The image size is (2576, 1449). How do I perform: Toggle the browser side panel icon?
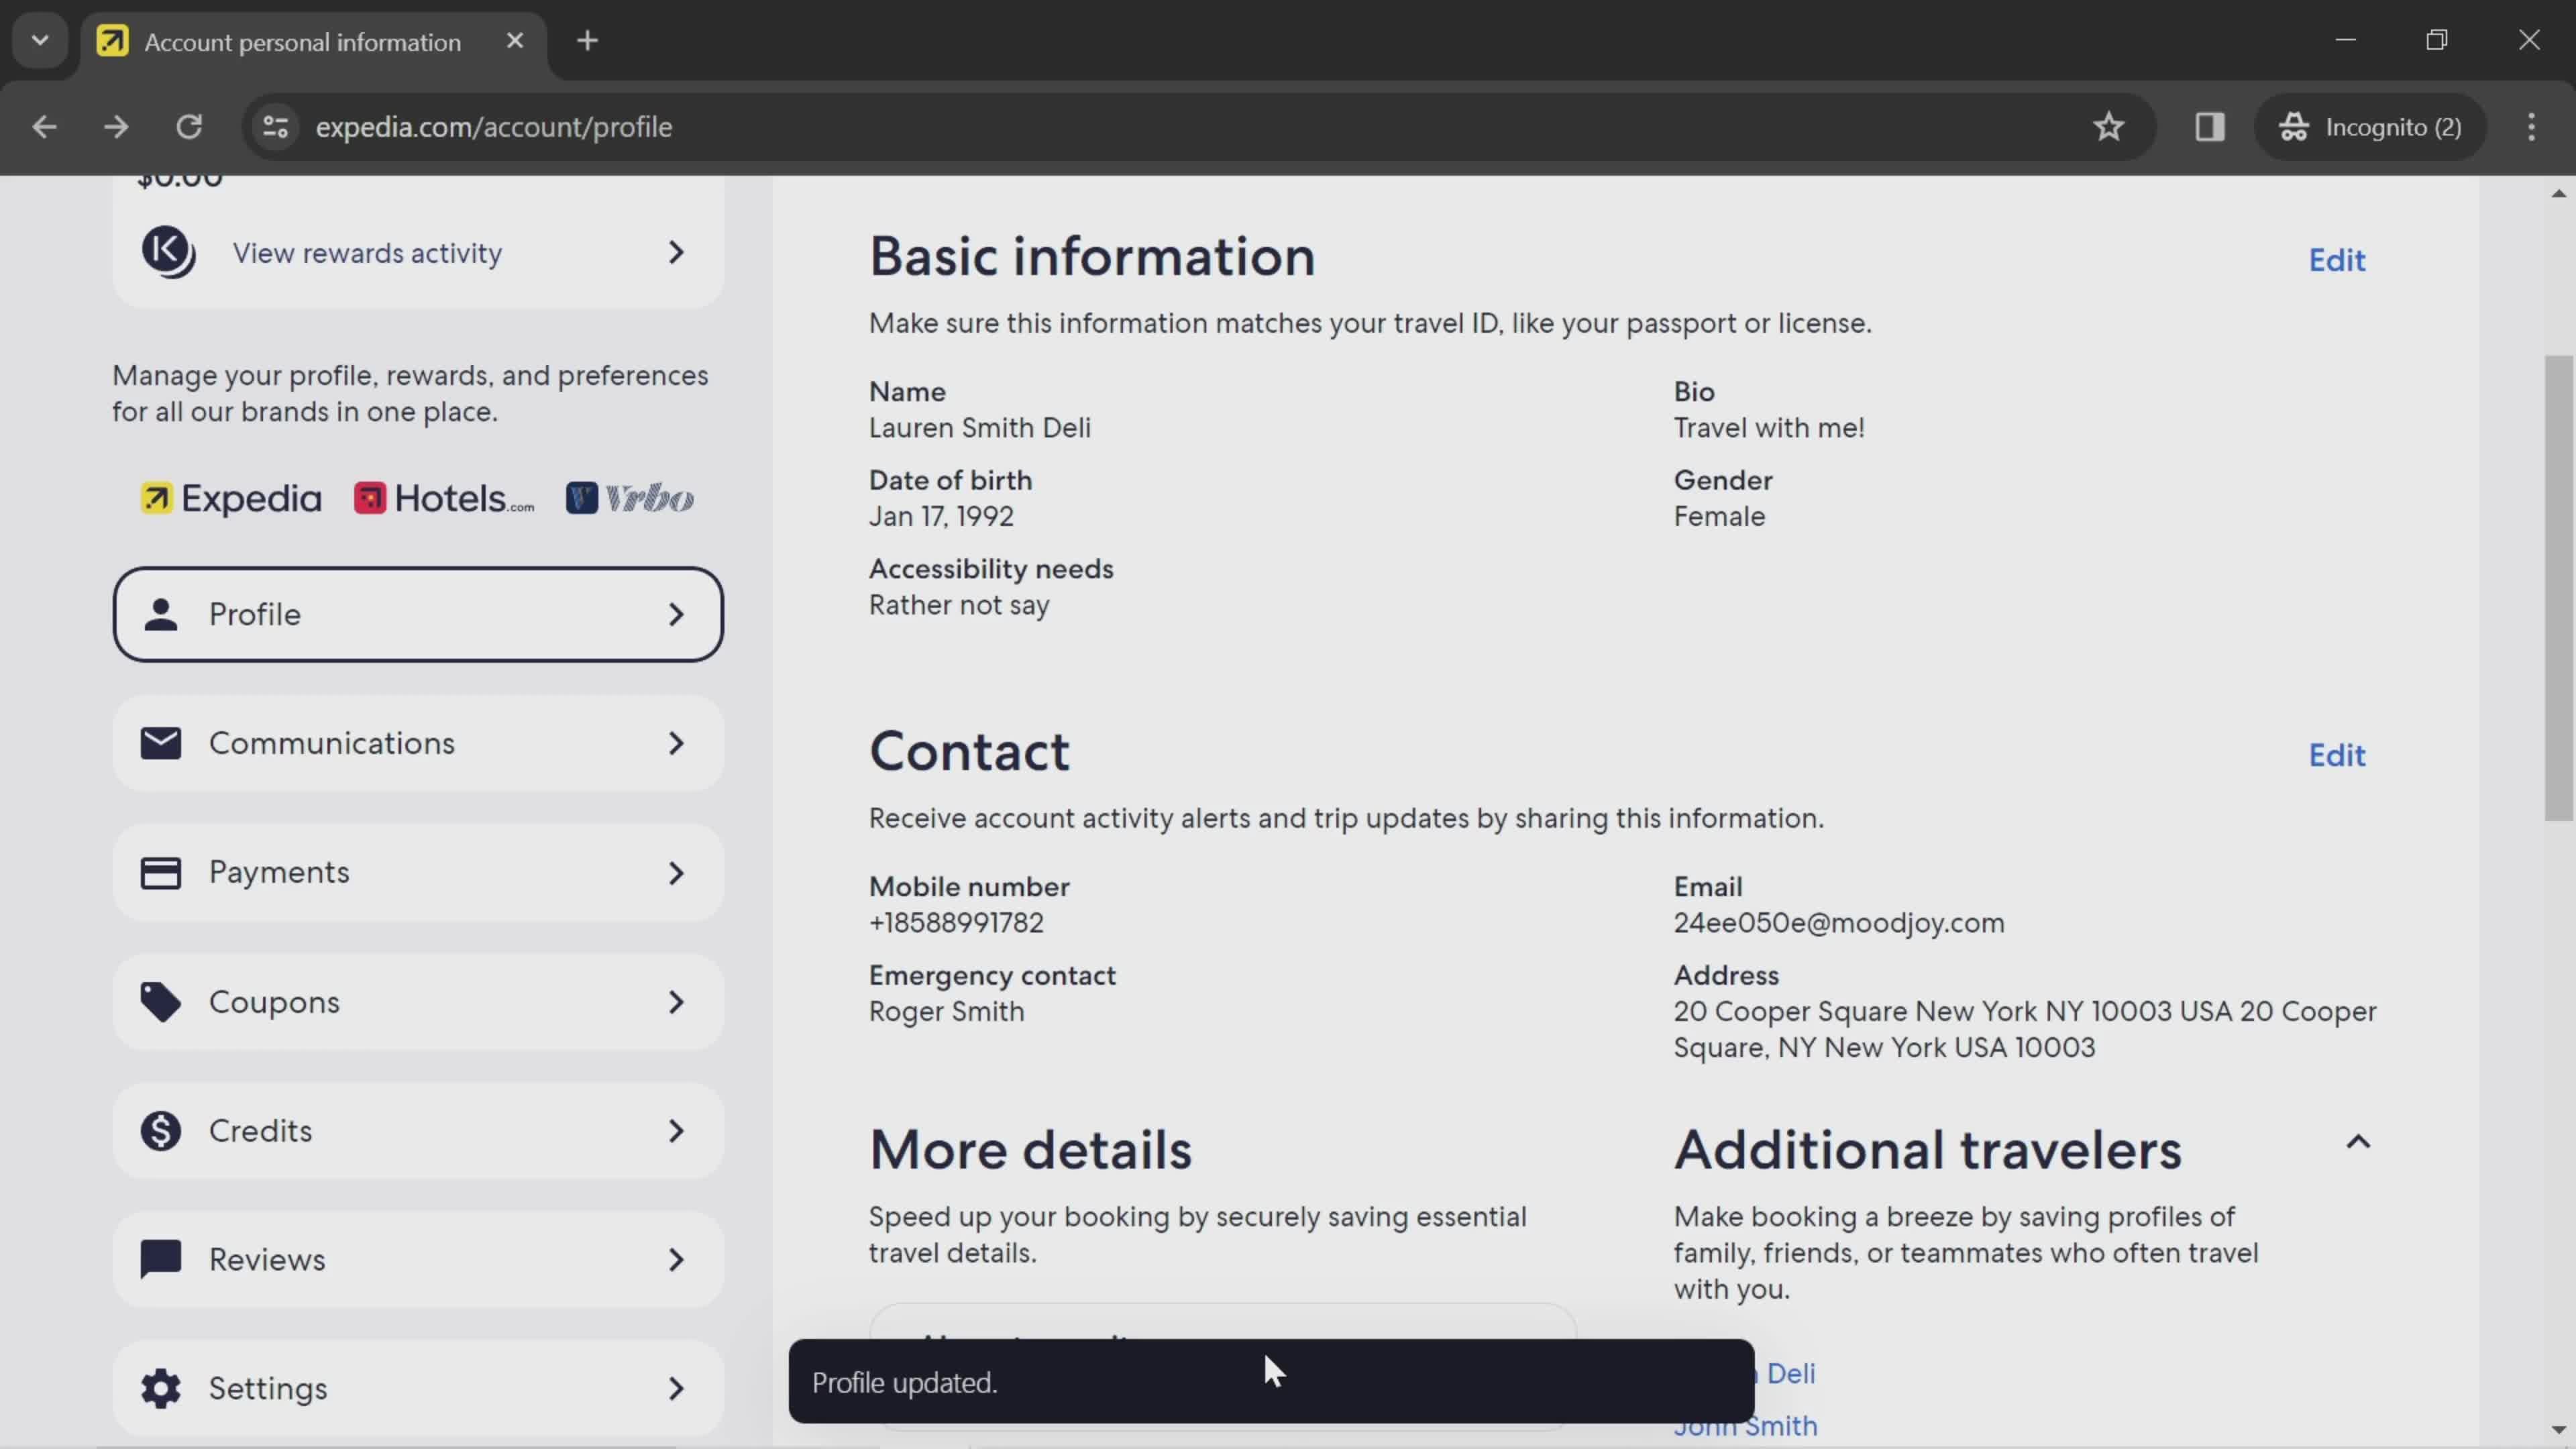pyautogui.click(x=2210, y=127)
